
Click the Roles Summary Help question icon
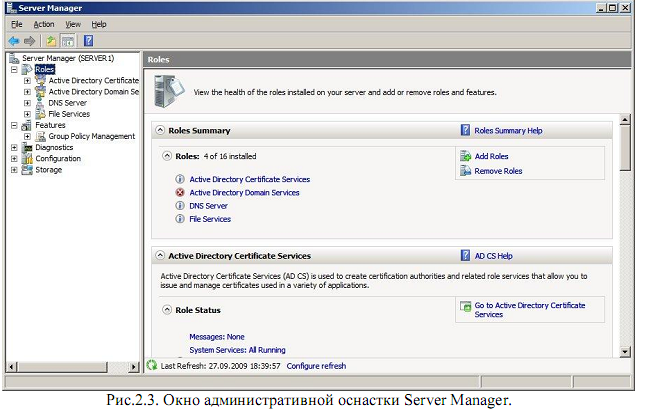click(x=465, y=130)
